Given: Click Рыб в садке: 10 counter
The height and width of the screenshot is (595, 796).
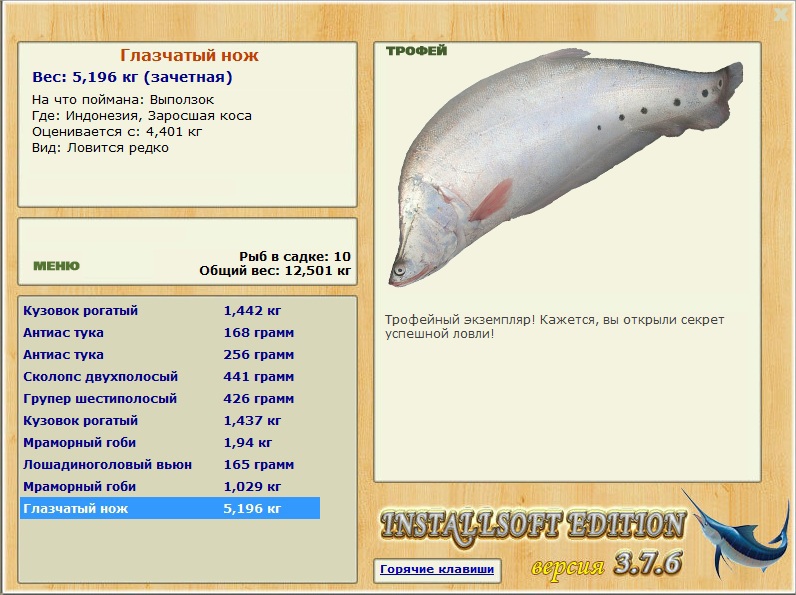Looking at the screenshot, I should (295, 256).
